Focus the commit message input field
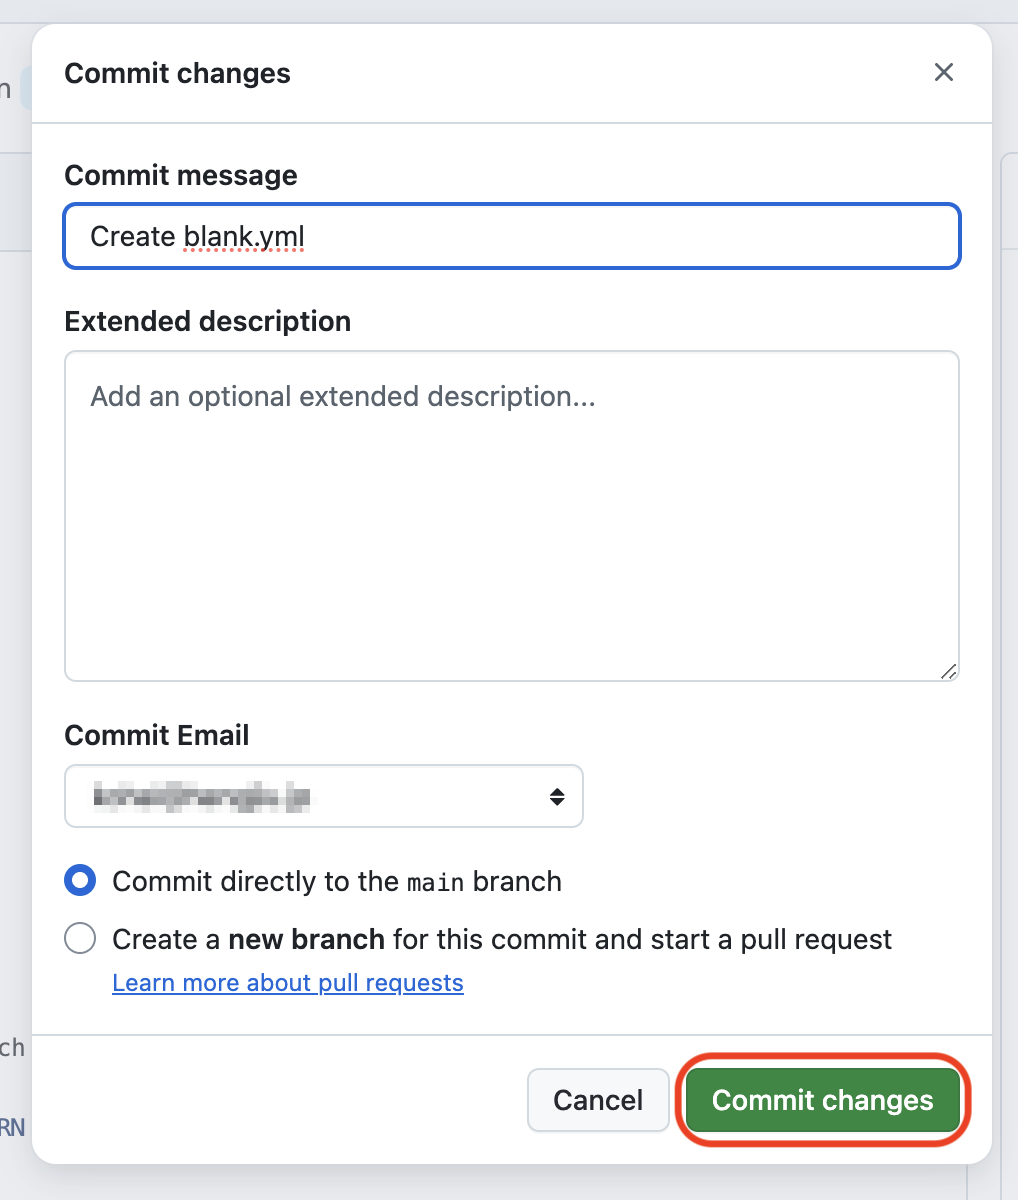This screenshot has width=1018, height=1200. coord(512,236)
